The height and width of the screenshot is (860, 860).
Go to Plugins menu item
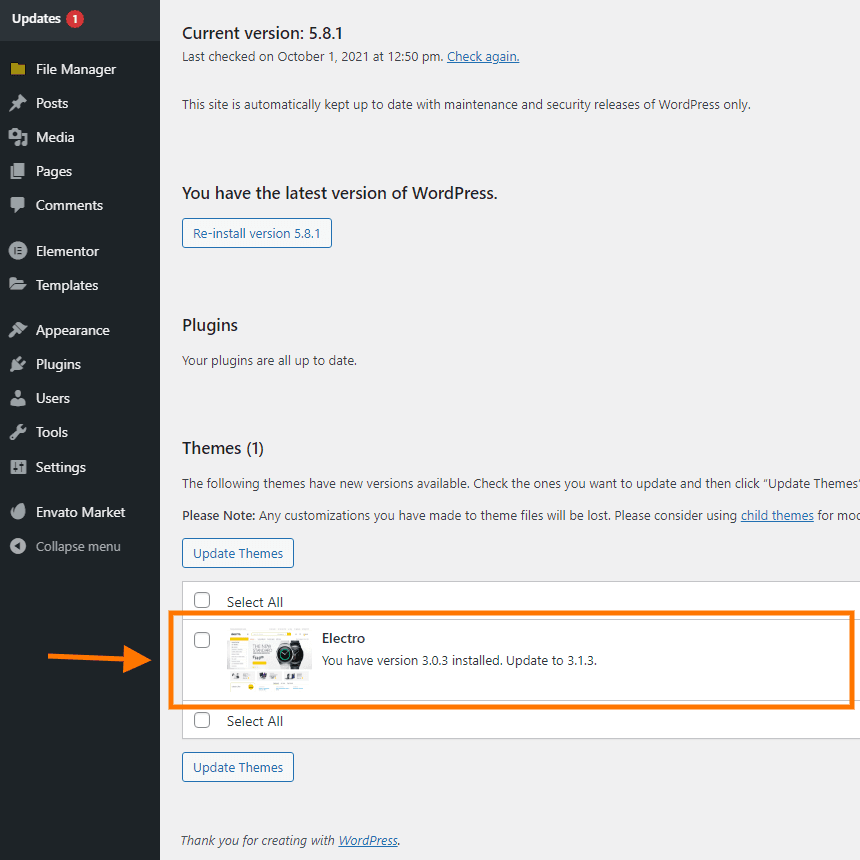(x=58, y=364)
